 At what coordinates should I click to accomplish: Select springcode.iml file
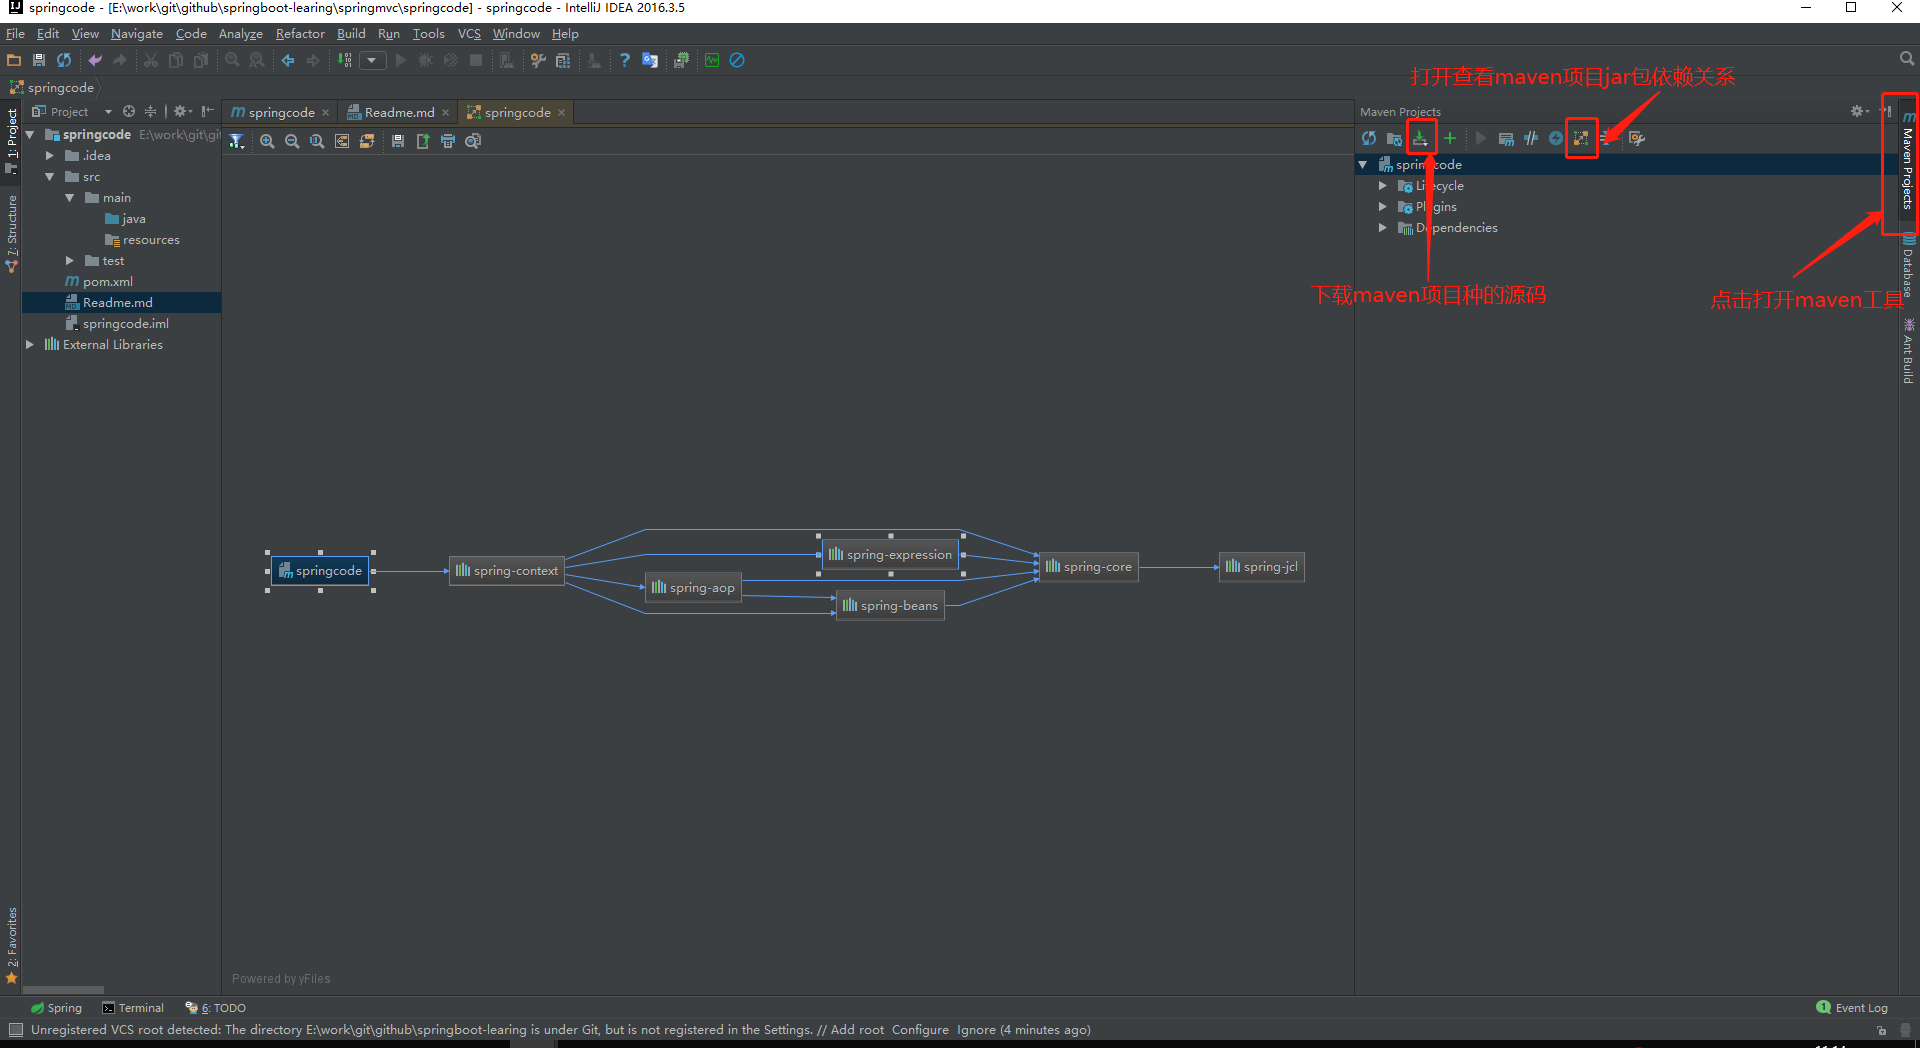coord(125,323)
